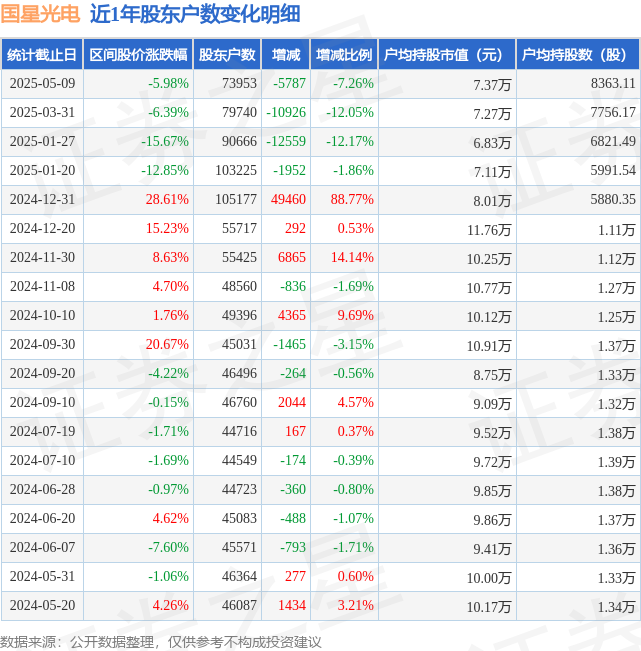This screenshot has height=651, width=641.
Task: Click the price change value 20.67%
Action: pos(167,345)
